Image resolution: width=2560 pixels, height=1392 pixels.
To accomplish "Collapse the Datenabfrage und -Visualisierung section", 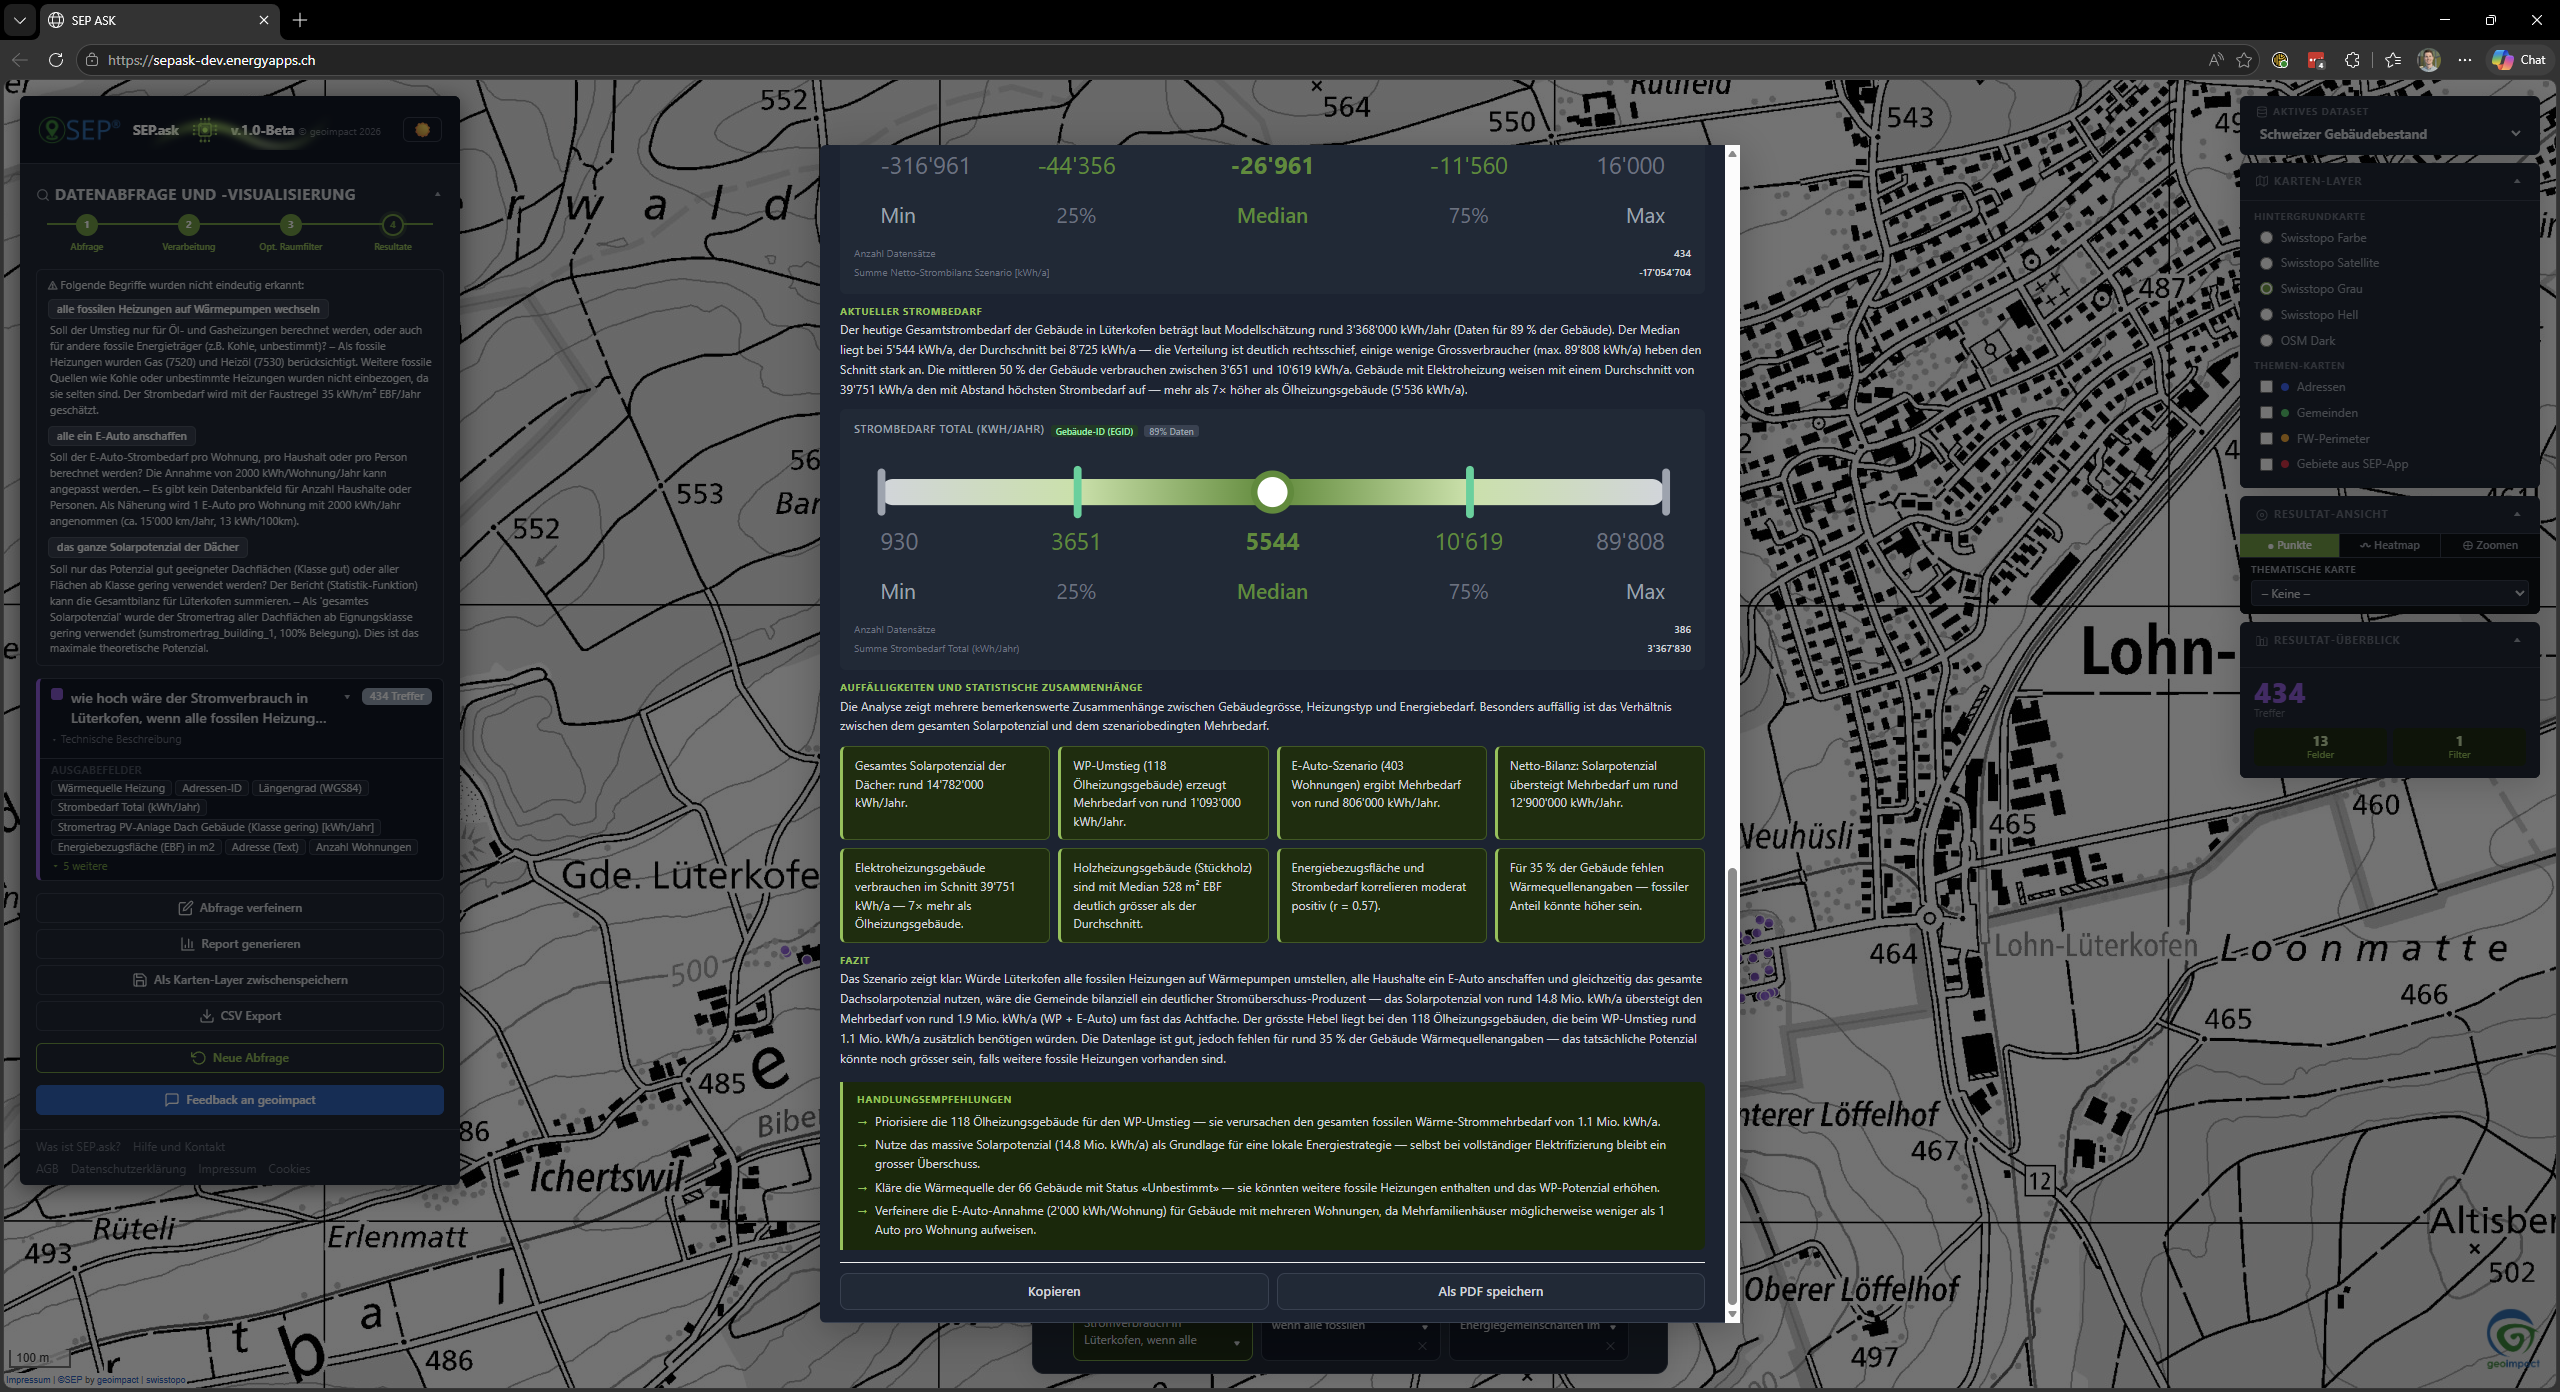I will 437,195.
